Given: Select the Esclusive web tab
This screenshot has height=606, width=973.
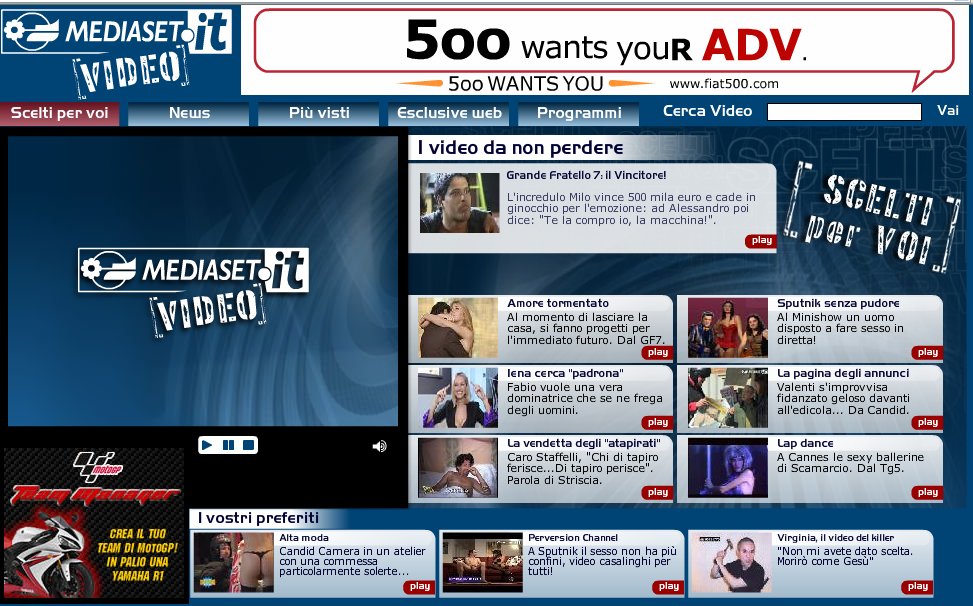Looking at the screenshot, I should click(449, 114).
